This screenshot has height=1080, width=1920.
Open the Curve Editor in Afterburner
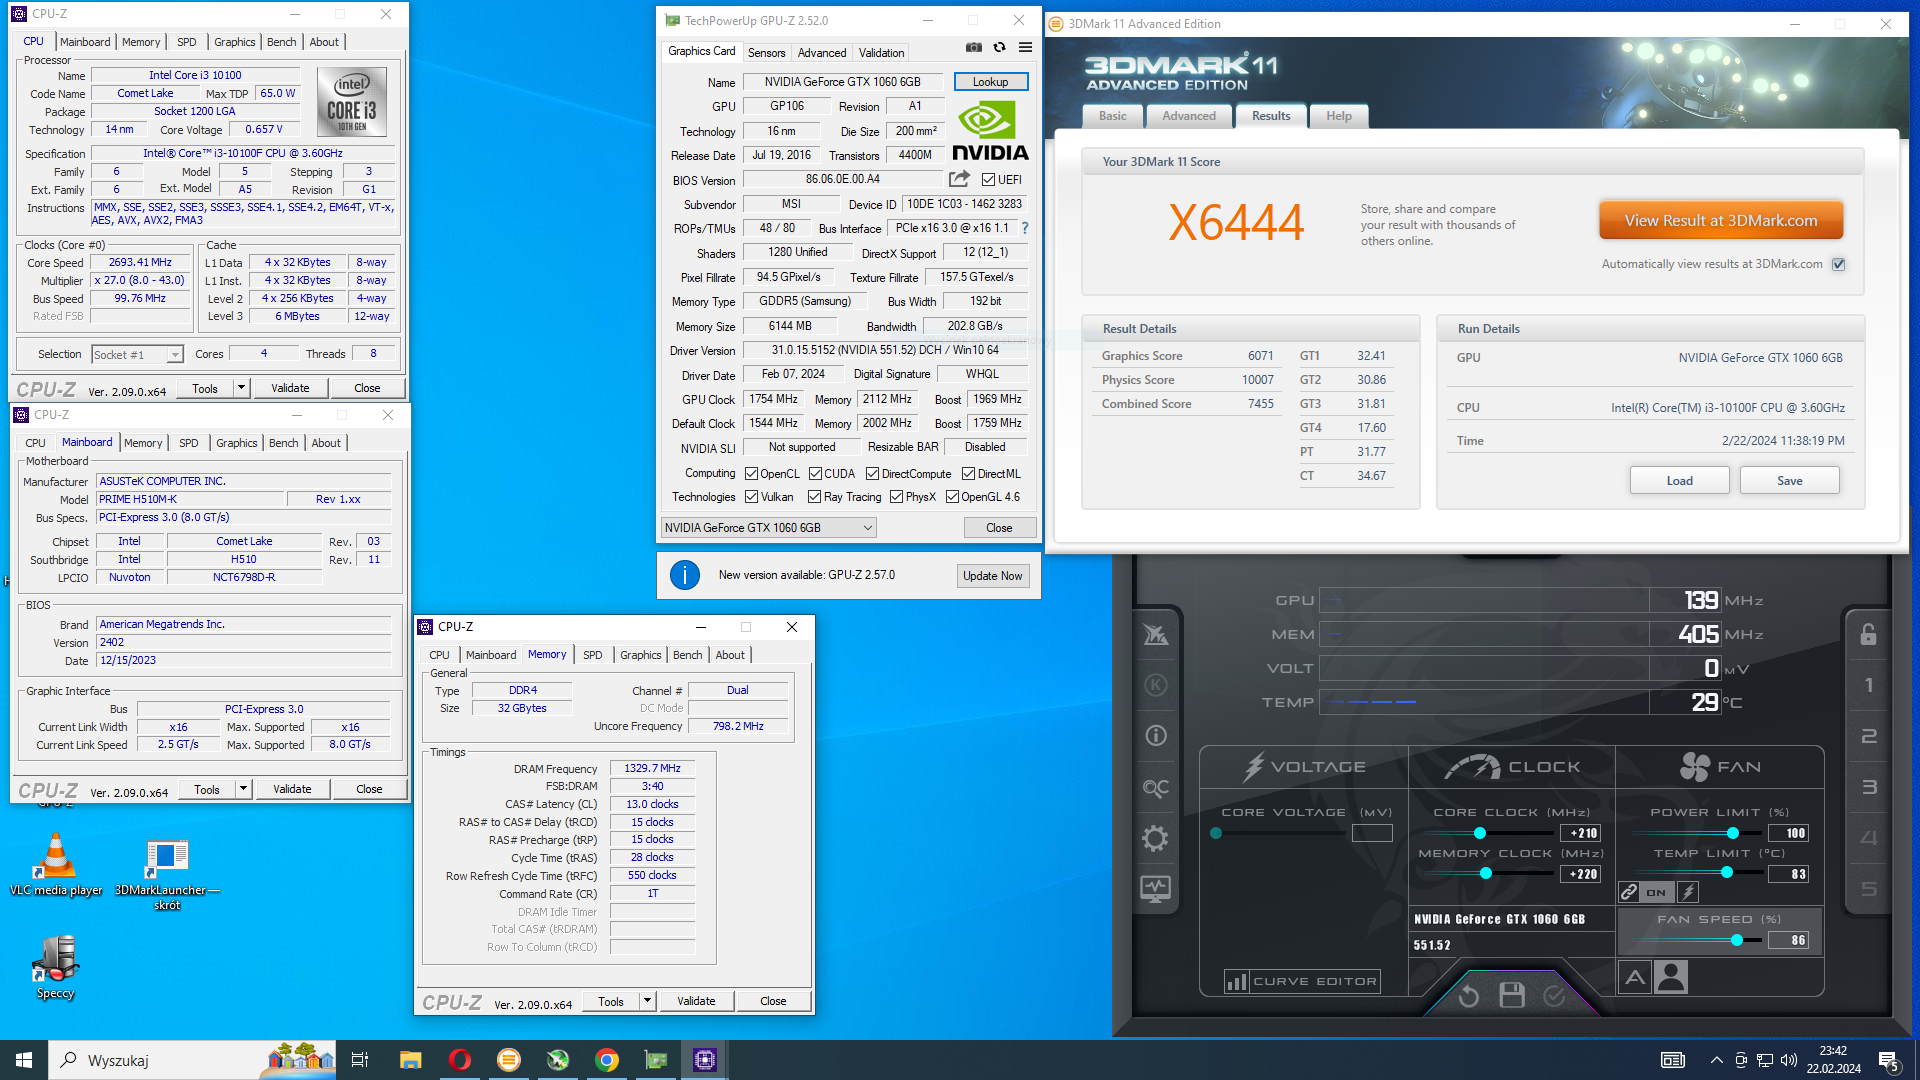1303,981
